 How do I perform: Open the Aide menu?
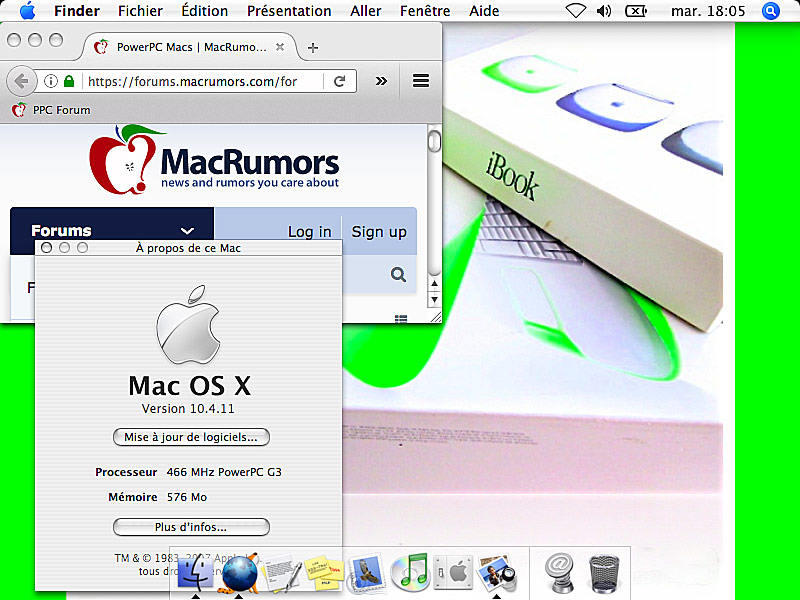(484, 11)
